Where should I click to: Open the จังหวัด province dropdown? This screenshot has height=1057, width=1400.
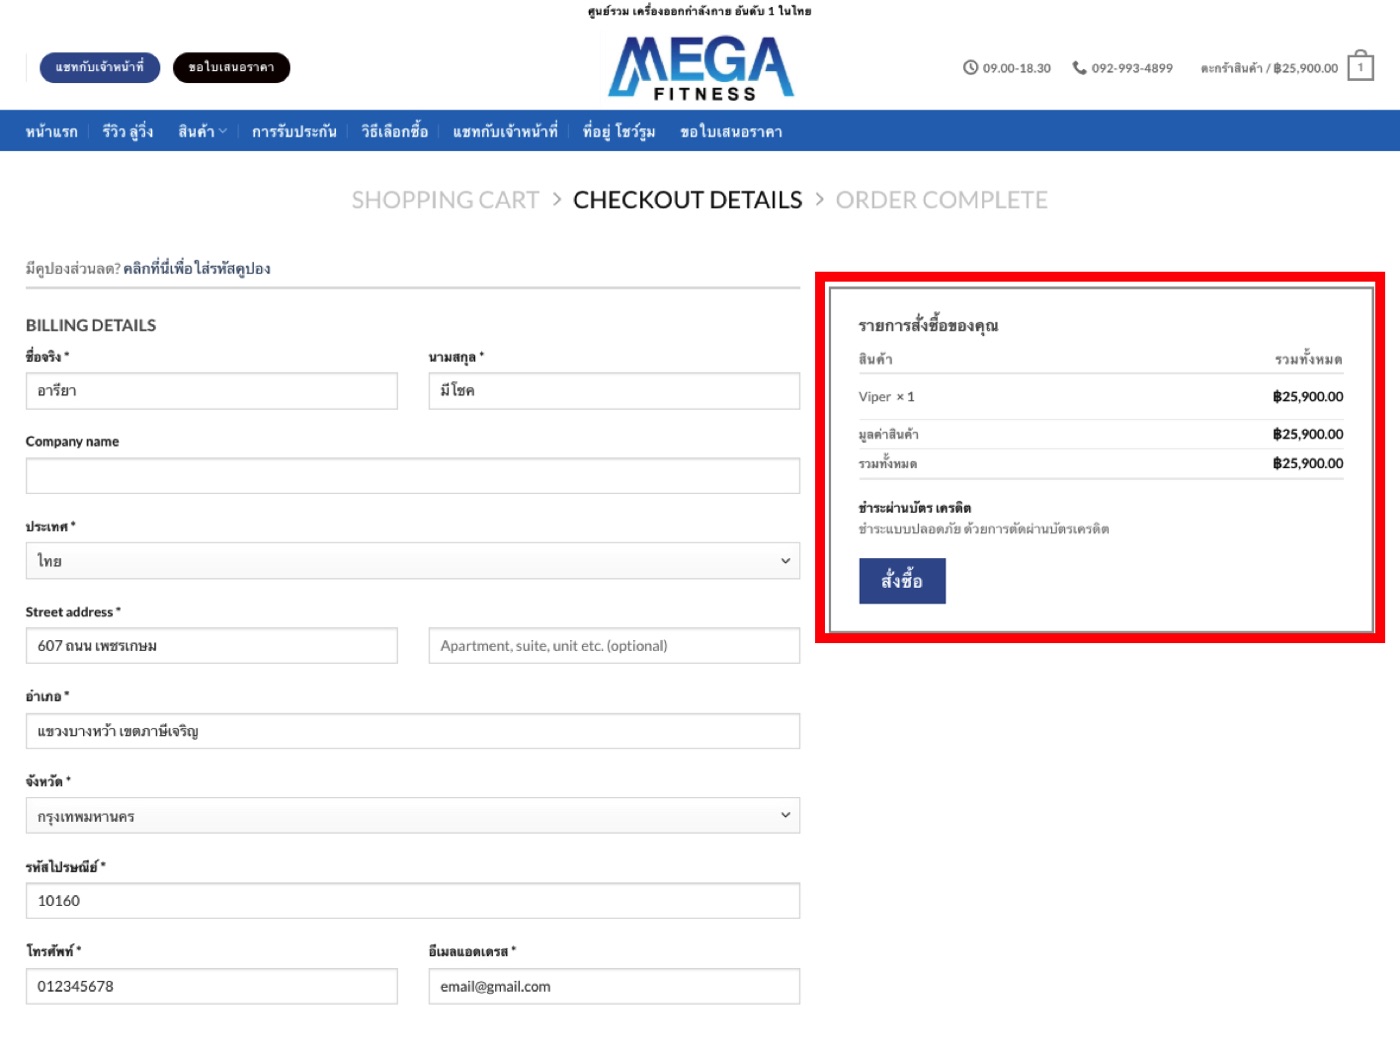click(x=412, y=816)
